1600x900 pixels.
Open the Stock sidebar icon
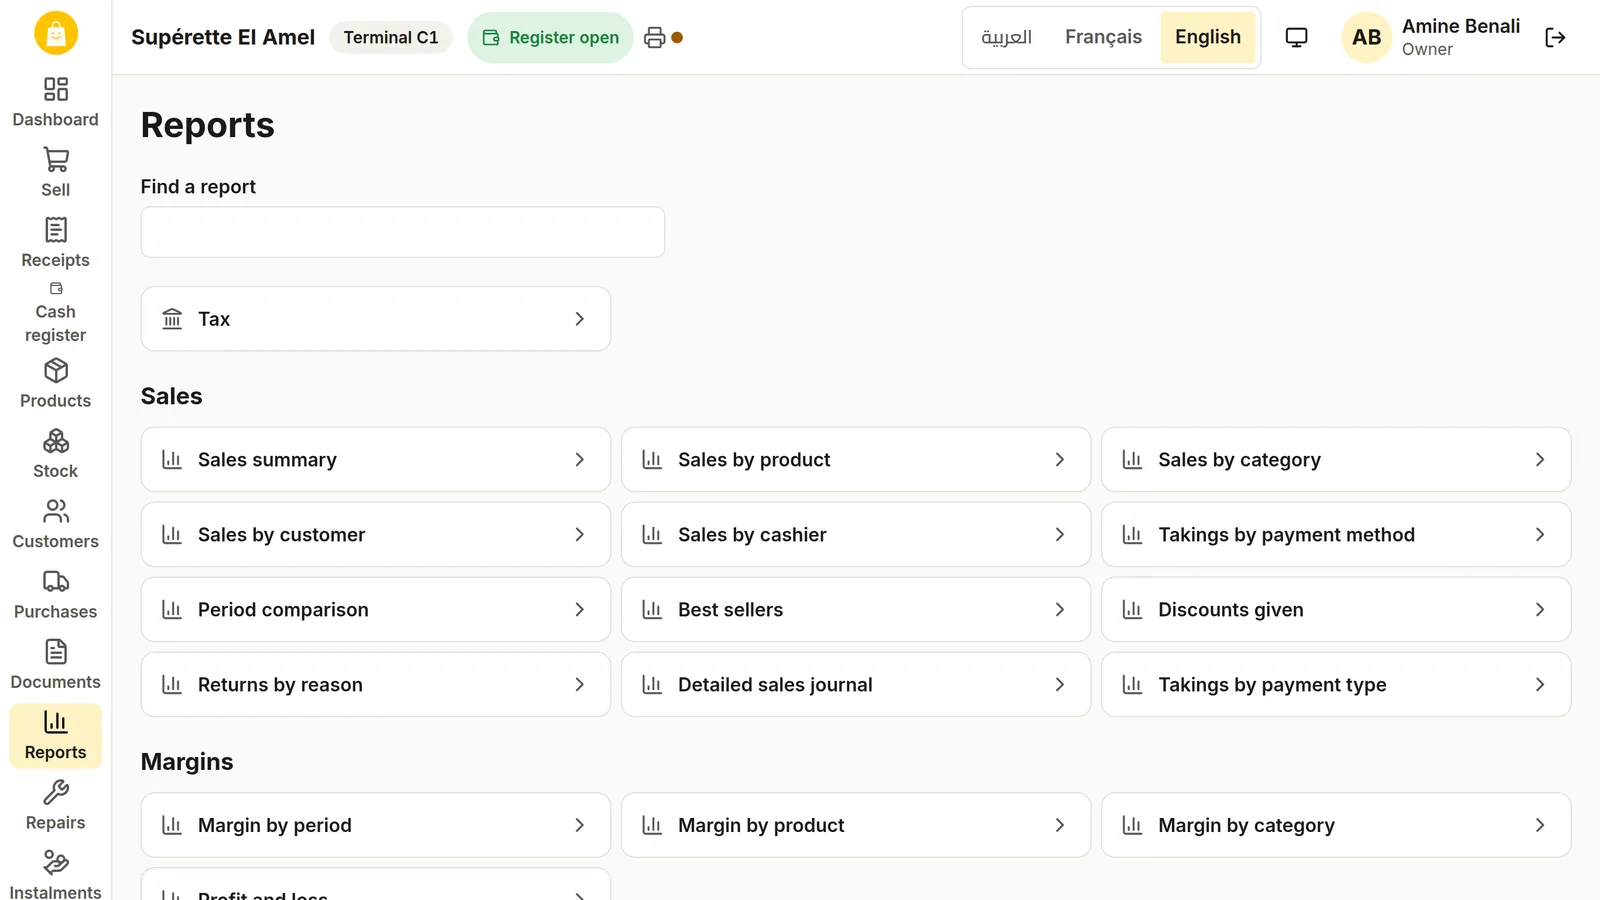tap(56, 441)
